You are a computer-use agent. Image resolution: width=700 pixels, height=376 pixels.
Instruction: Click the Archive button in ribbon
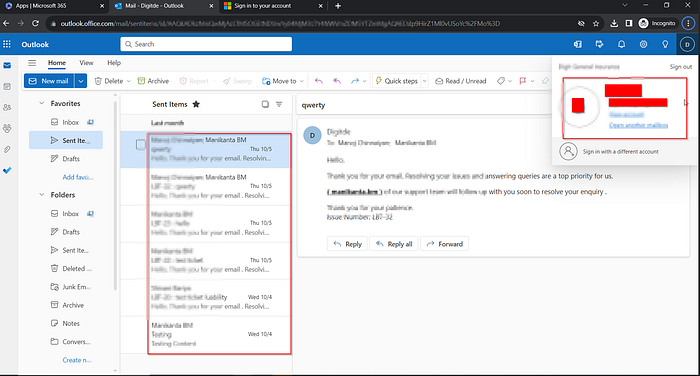tap(153, 81)
